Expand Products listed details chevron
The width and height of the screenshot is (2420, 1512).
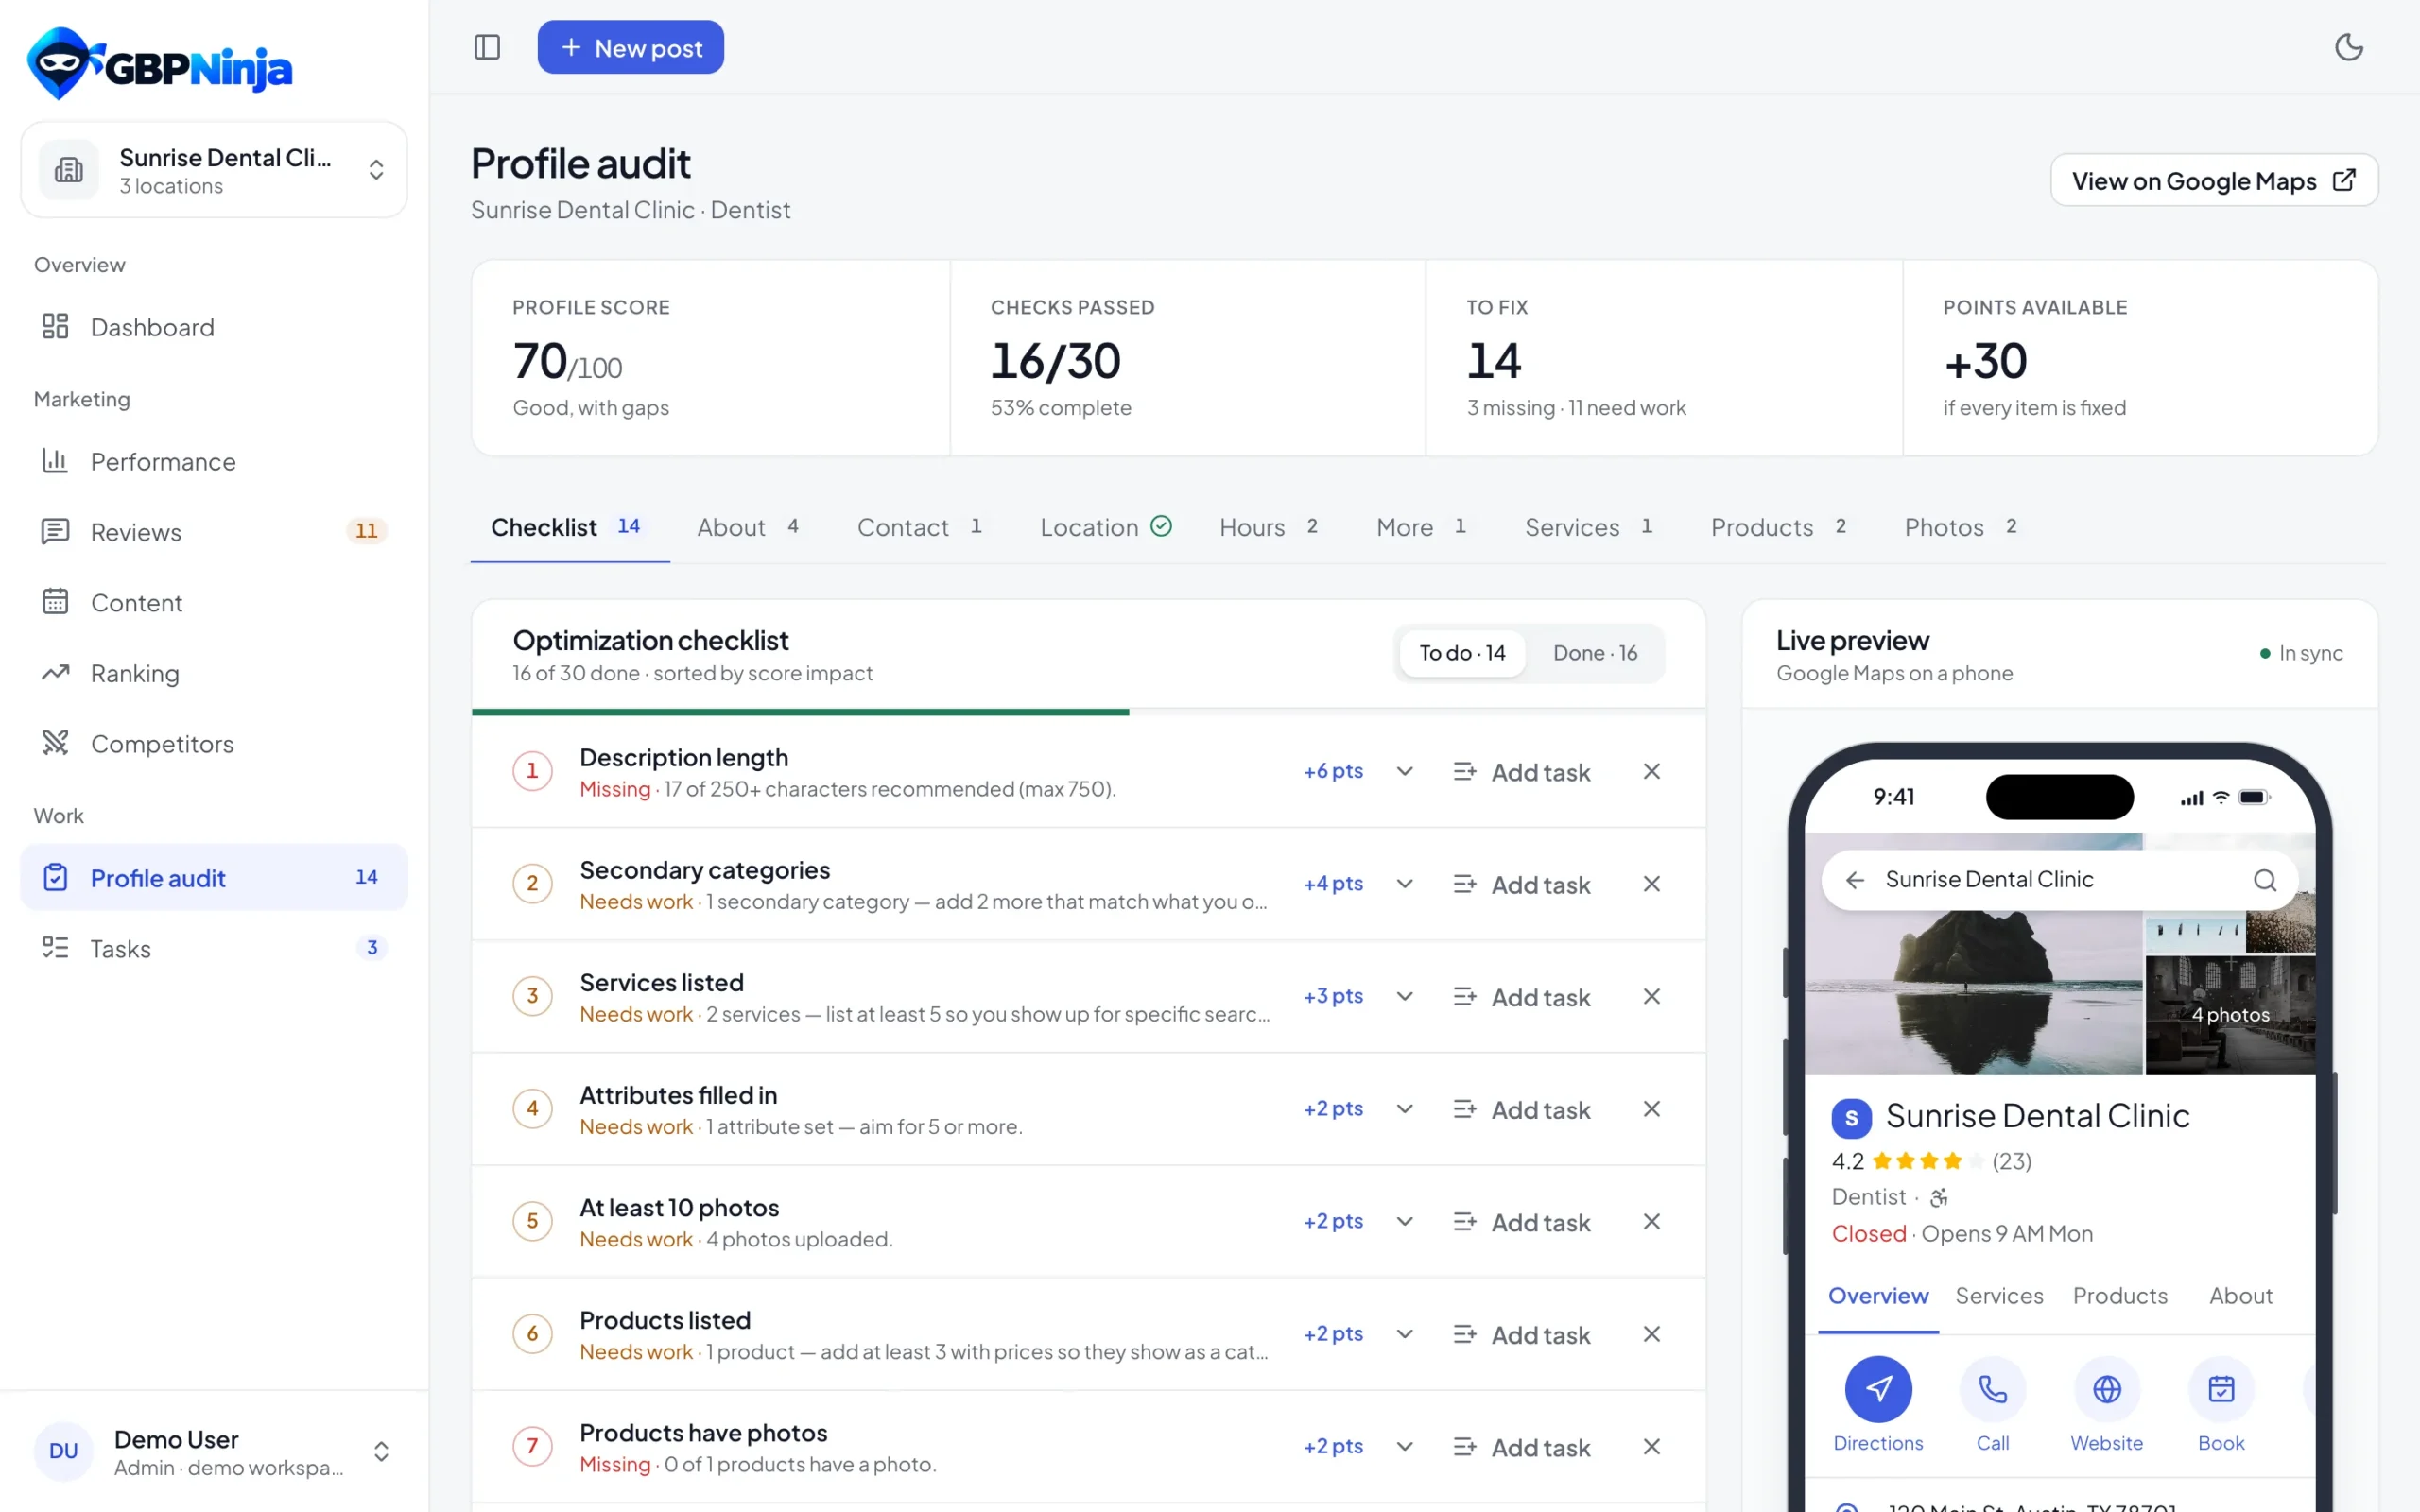[1404, 1334]
